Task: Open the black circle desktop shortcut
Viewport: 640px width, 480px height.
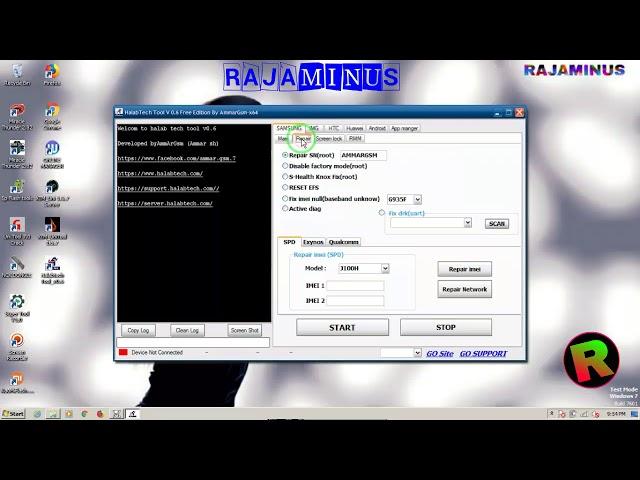Action: point(52,193)
